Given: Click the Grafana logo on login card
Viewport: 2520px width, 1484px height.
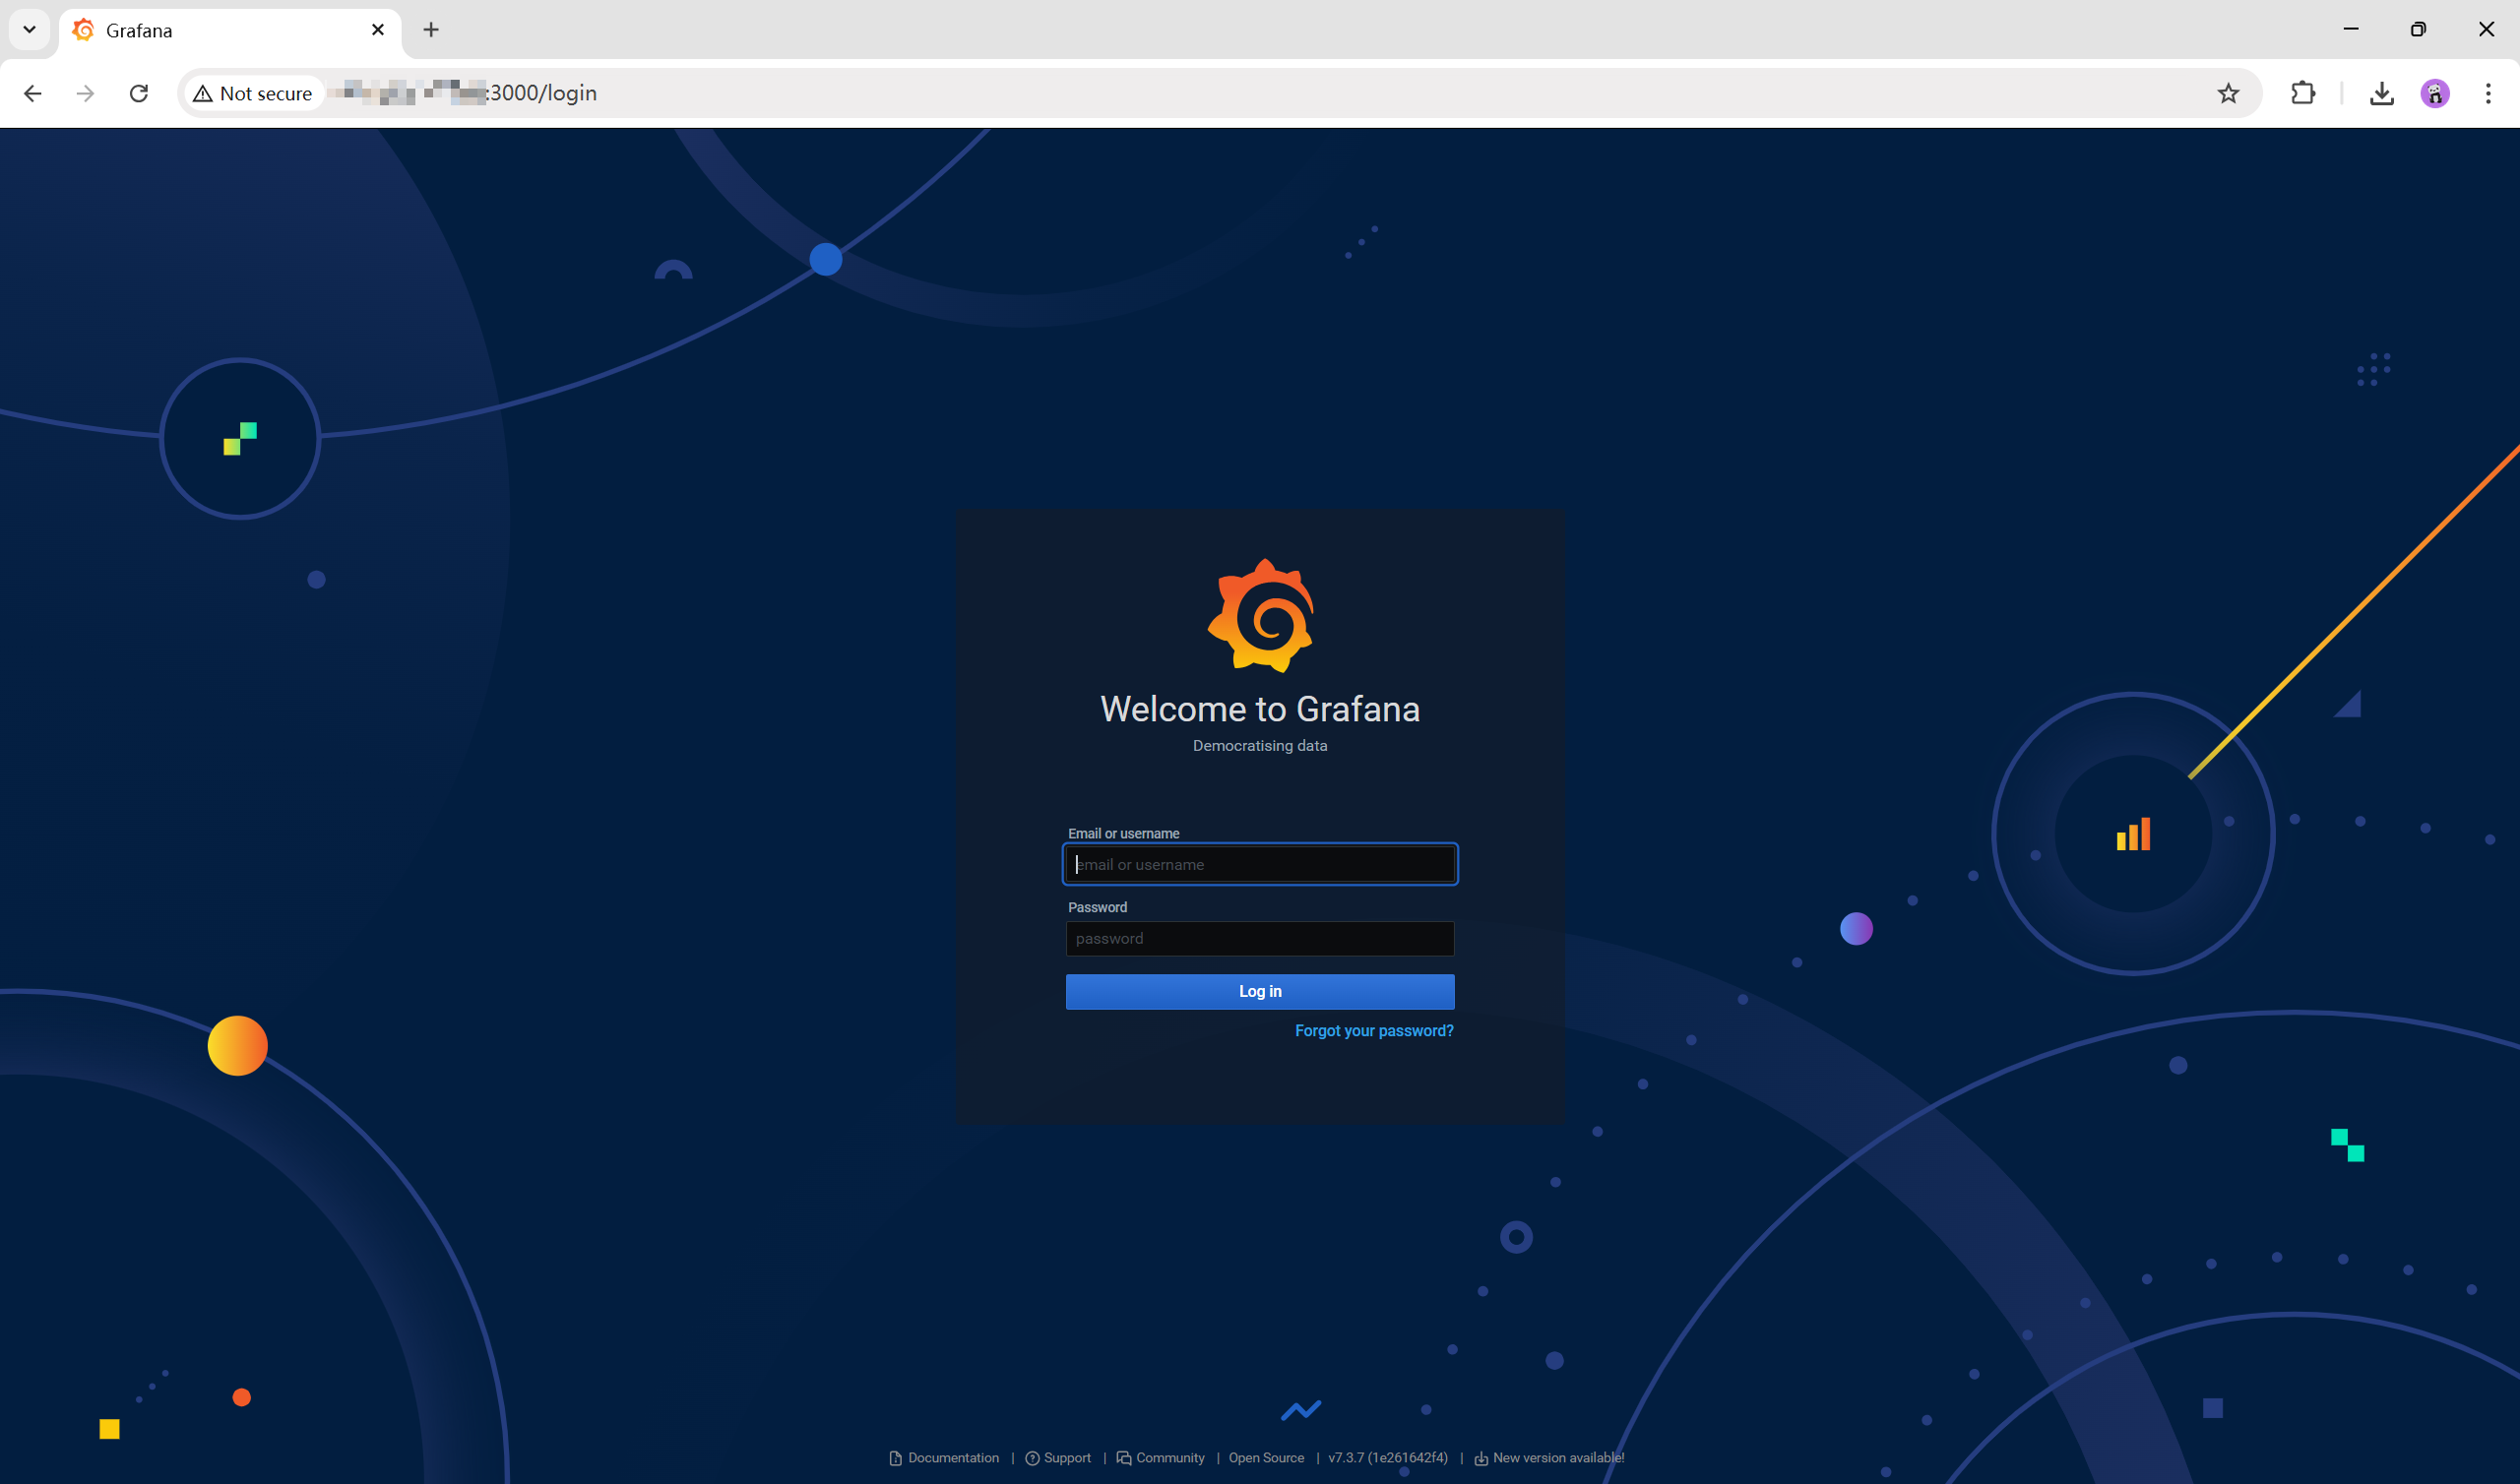Looking at the screenshot, I should pos(1260,615).
